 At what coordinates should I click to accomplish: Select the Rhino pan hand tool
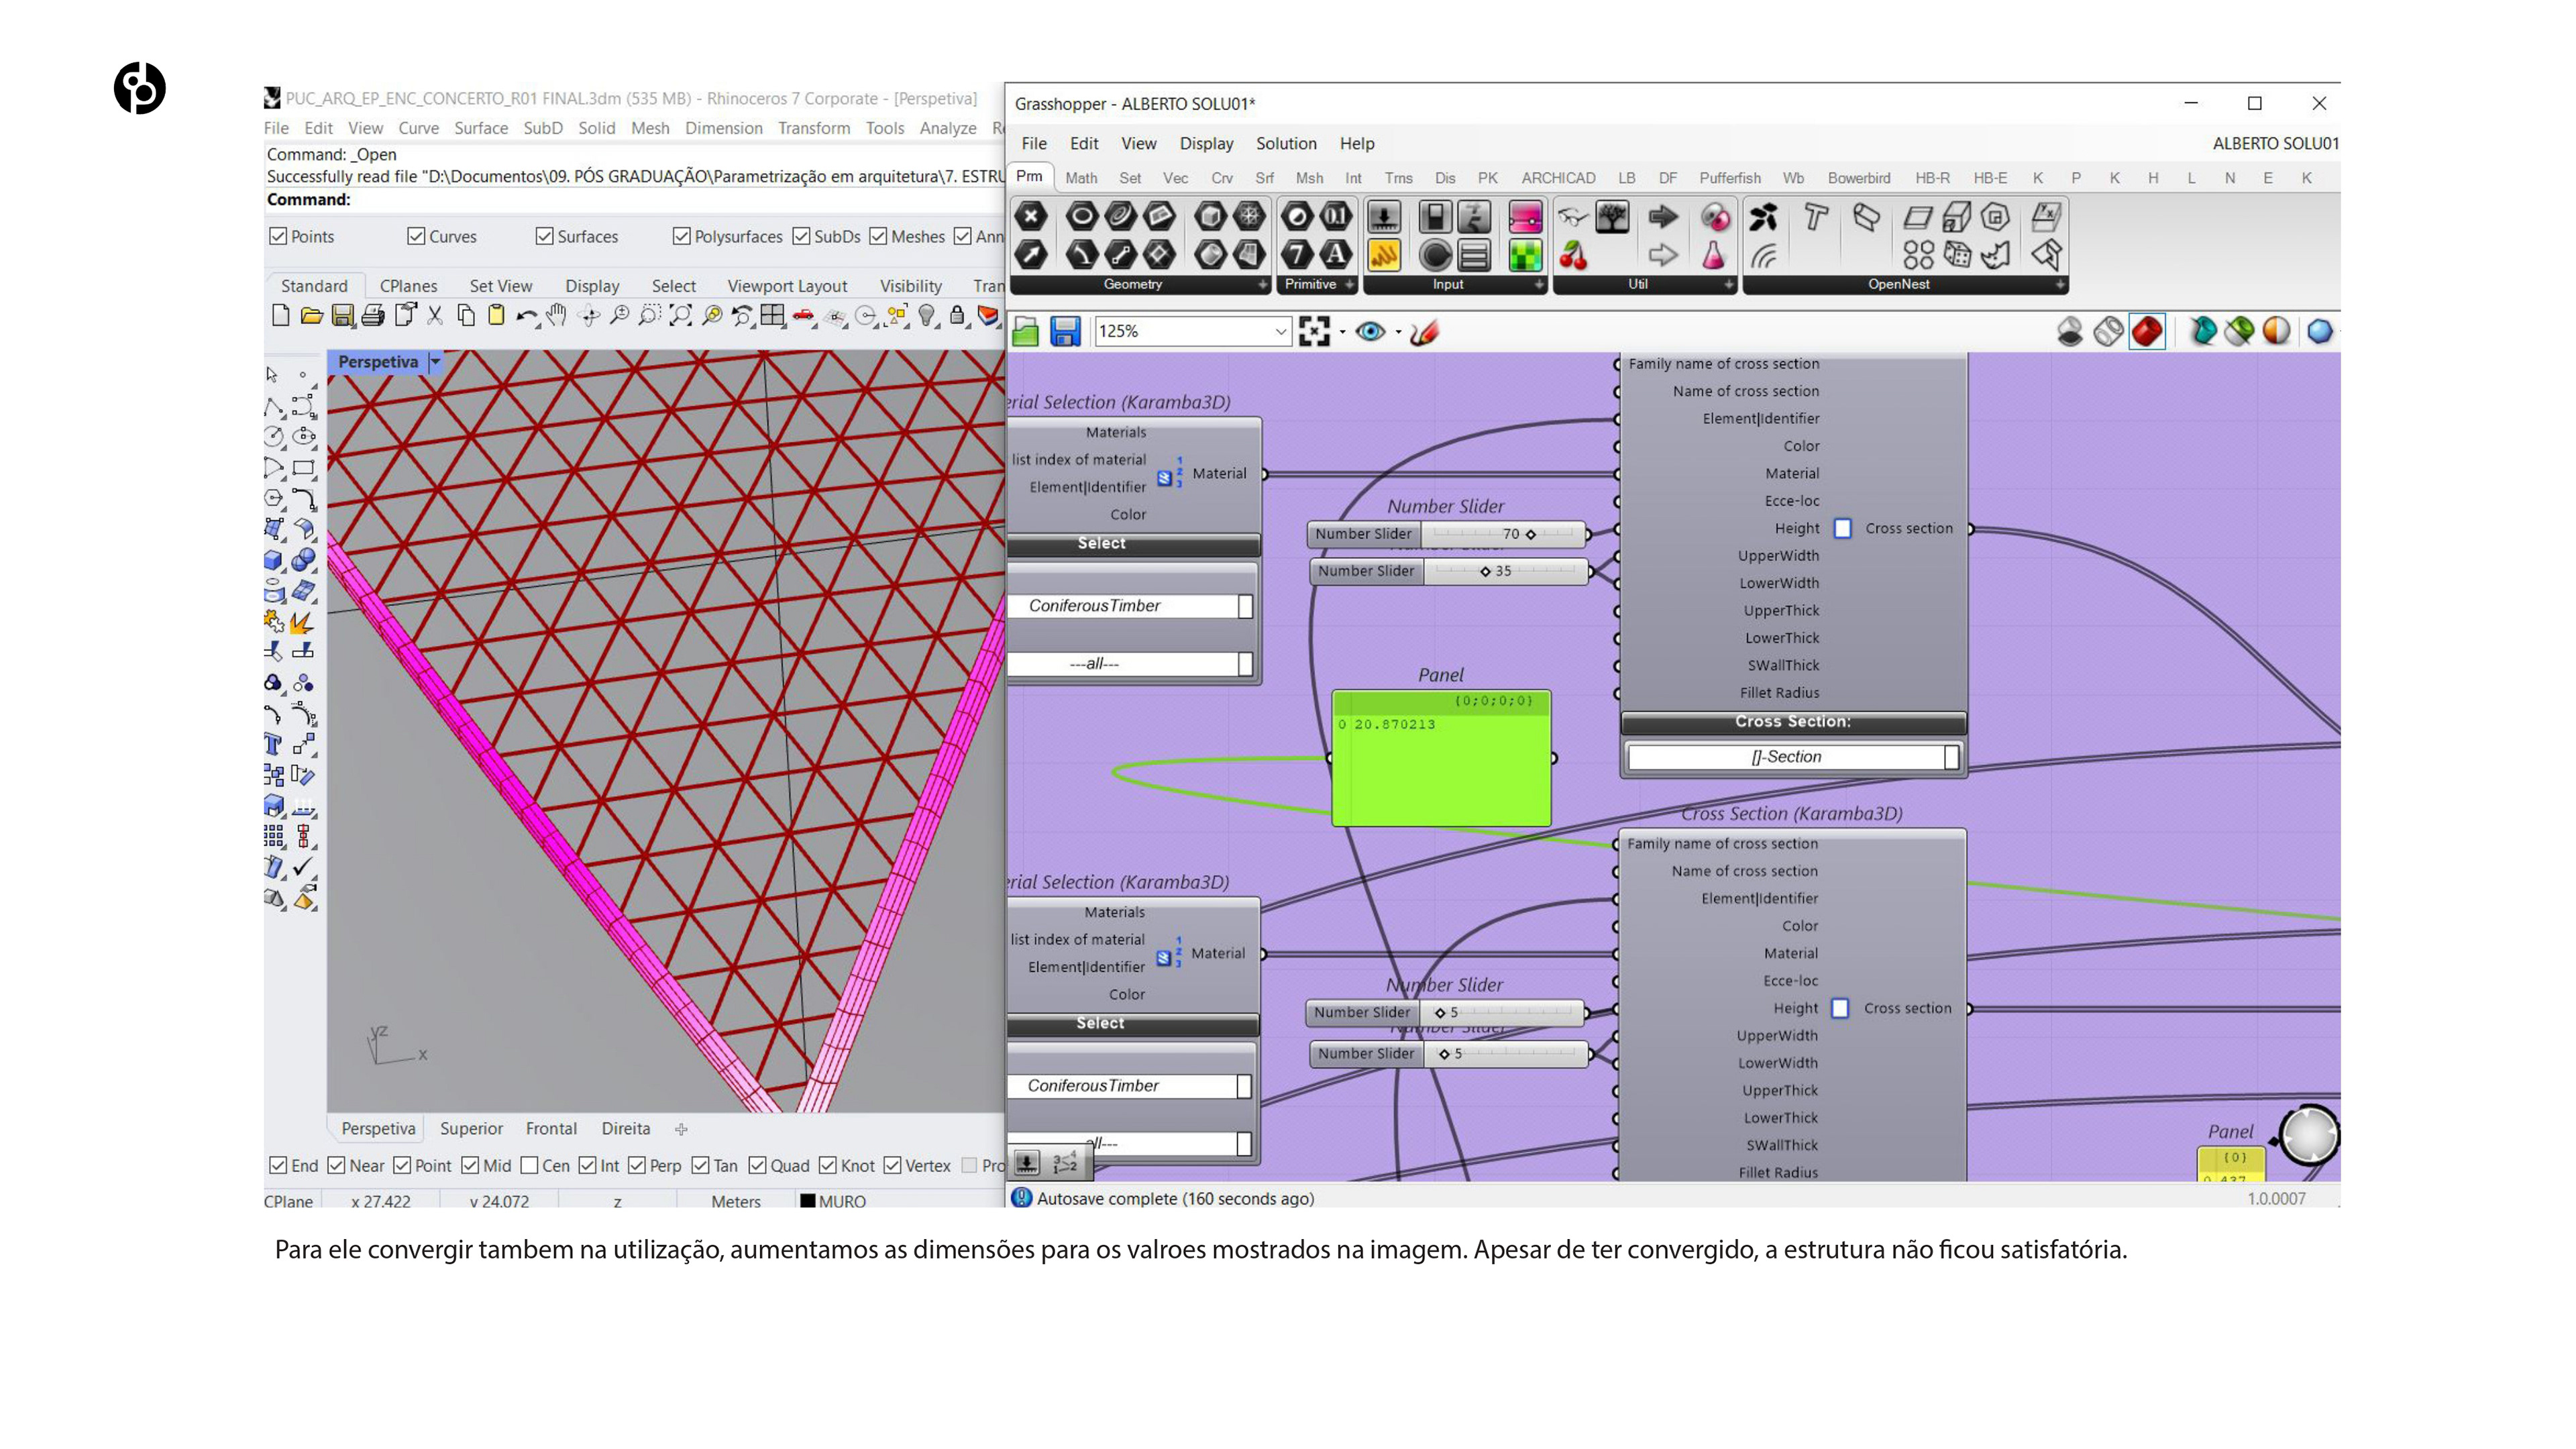557,316
